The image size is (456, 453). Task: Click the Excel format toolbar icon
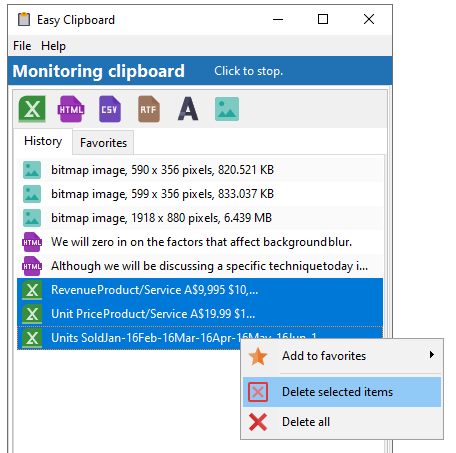32,109
